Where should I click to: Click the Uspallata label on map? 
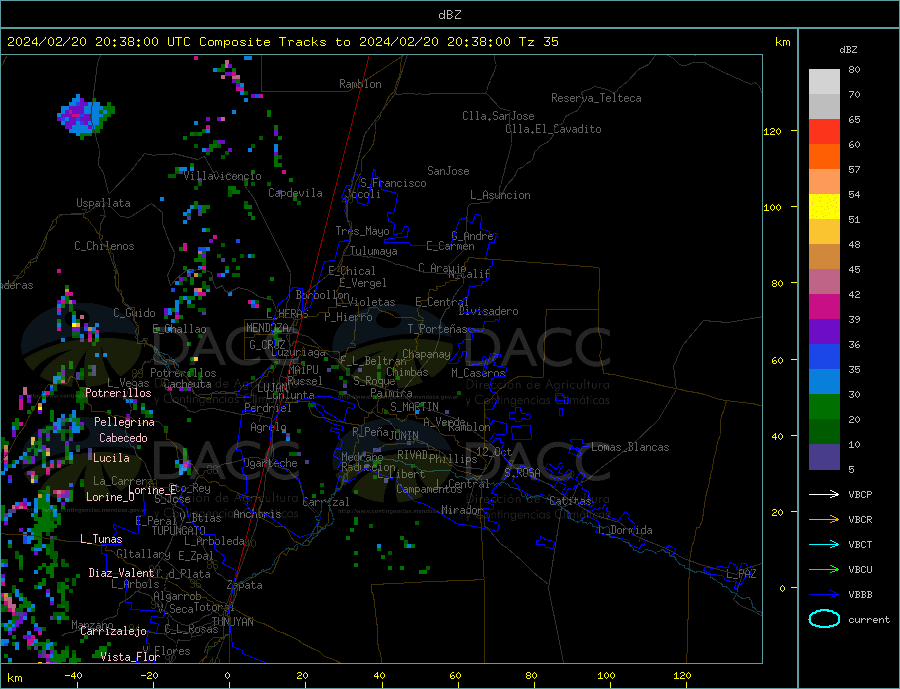coord(103,203)
